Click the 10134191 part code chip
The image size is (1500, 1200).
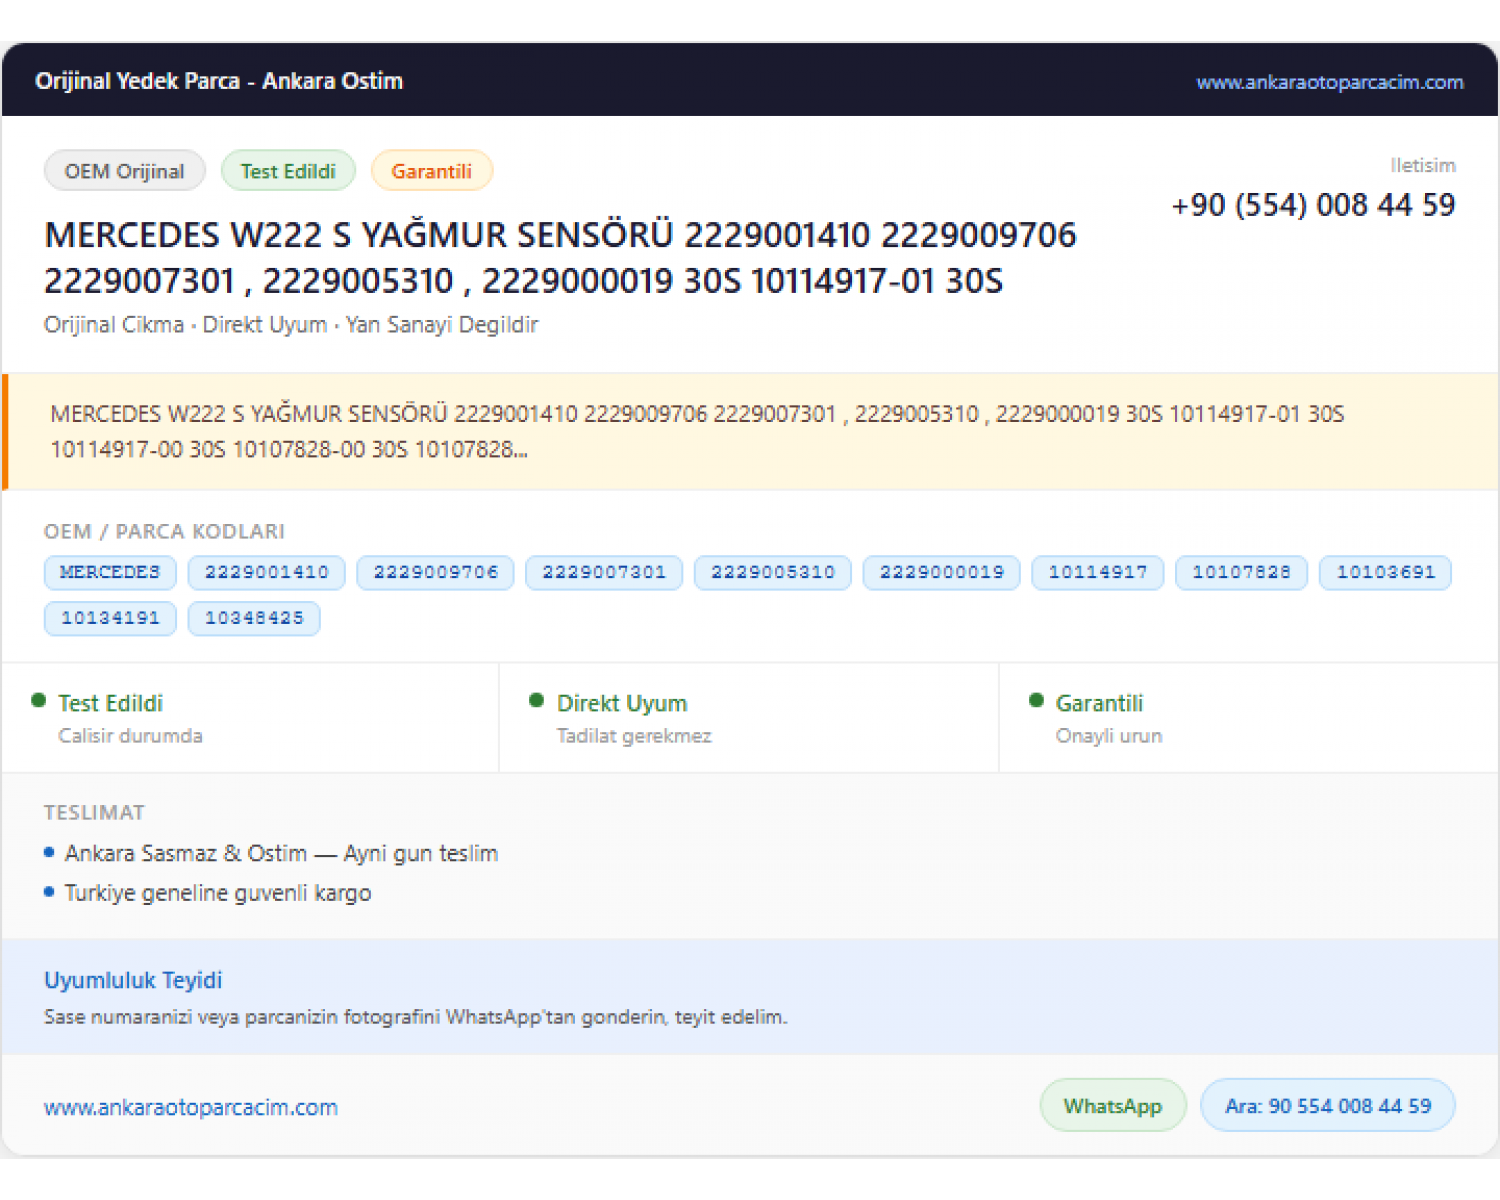(x=110, y=618)
